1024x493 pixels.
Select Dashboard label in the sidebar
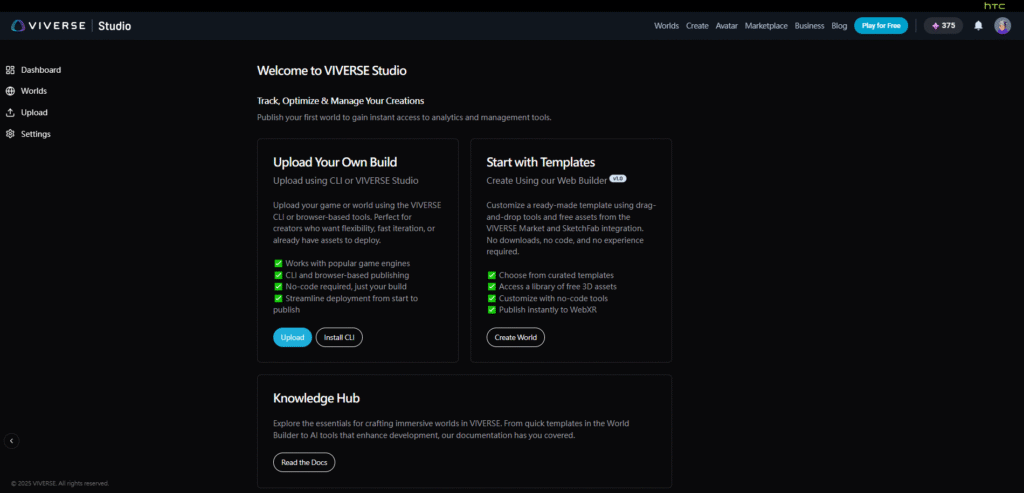point(40,70)
